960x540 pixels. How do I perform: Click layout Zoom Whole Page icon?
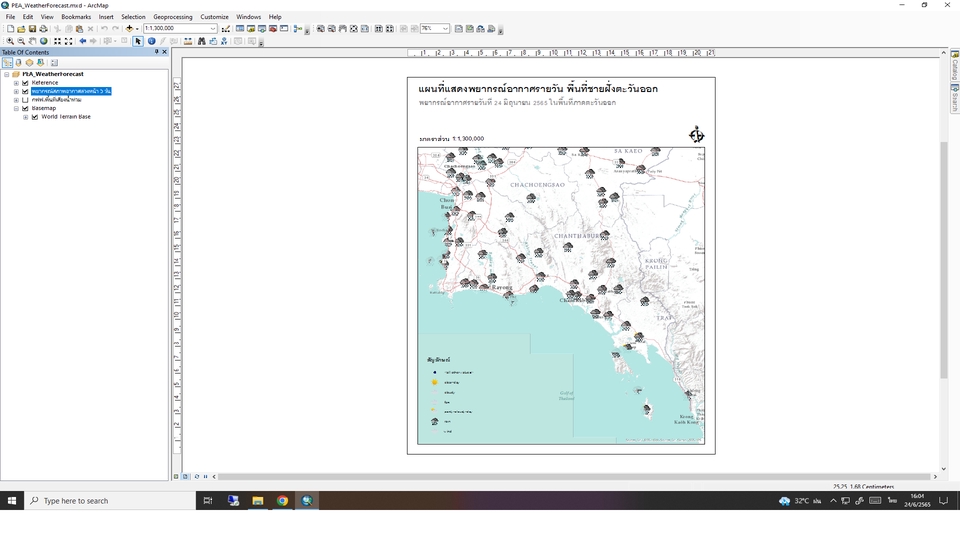tap(354, 29)
